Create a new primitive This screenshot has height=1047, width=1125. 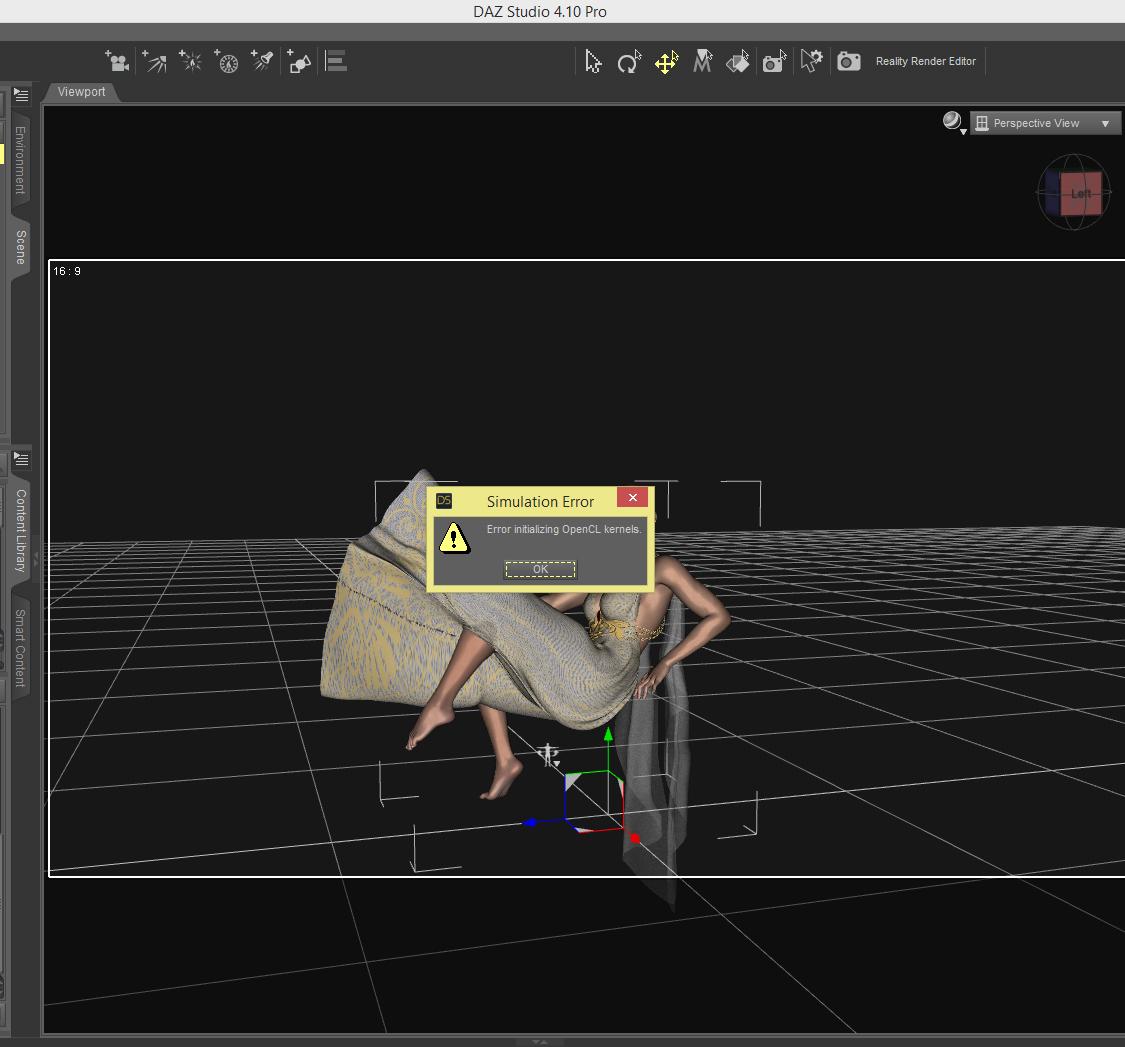pyautogui.click(x=299, y=61)
